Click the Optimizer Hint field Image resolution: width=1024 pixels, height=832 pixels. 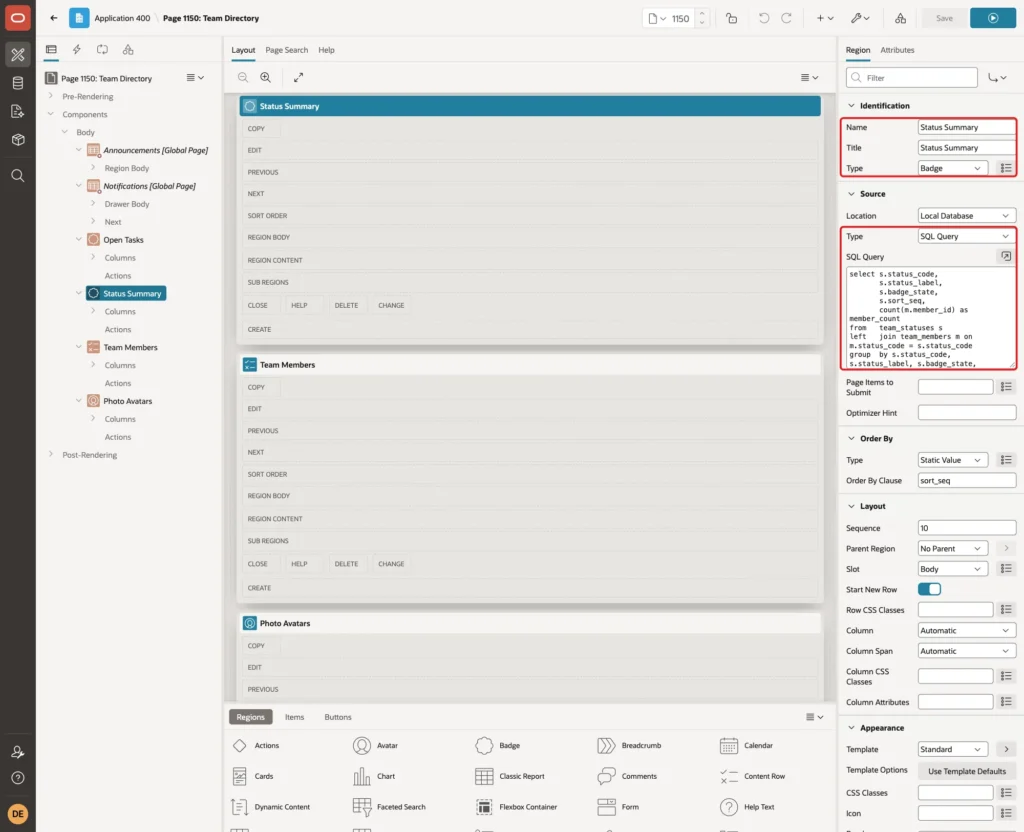(x=967, y=413)
